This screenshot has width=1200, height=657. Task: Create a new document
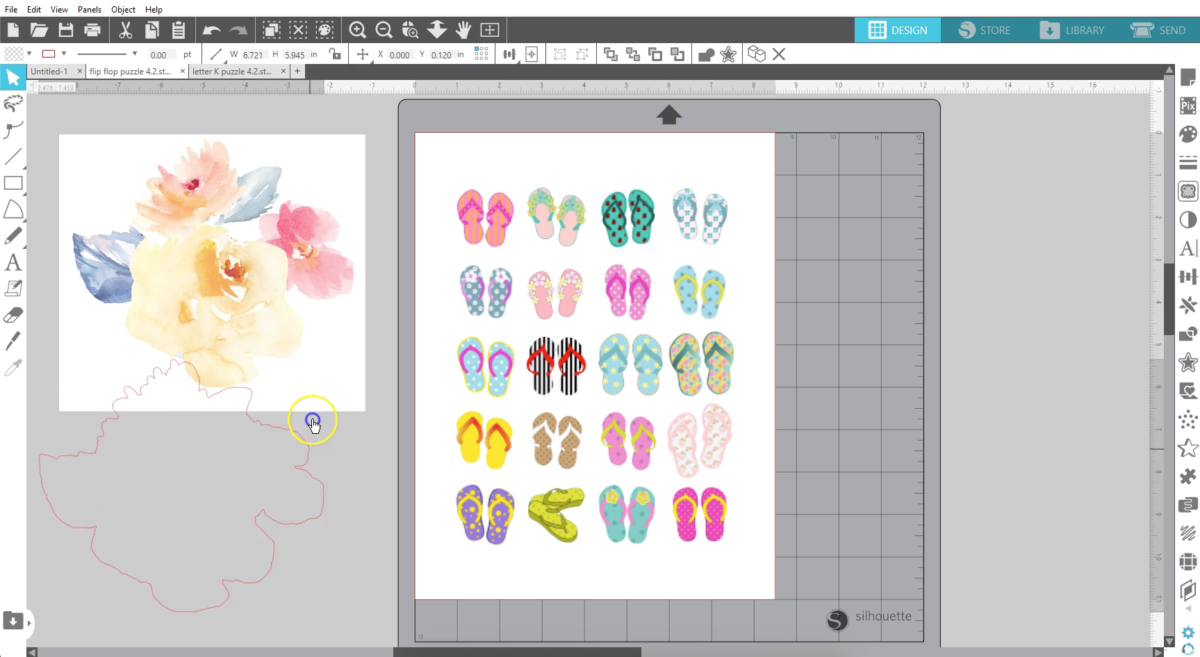(13, 30)
